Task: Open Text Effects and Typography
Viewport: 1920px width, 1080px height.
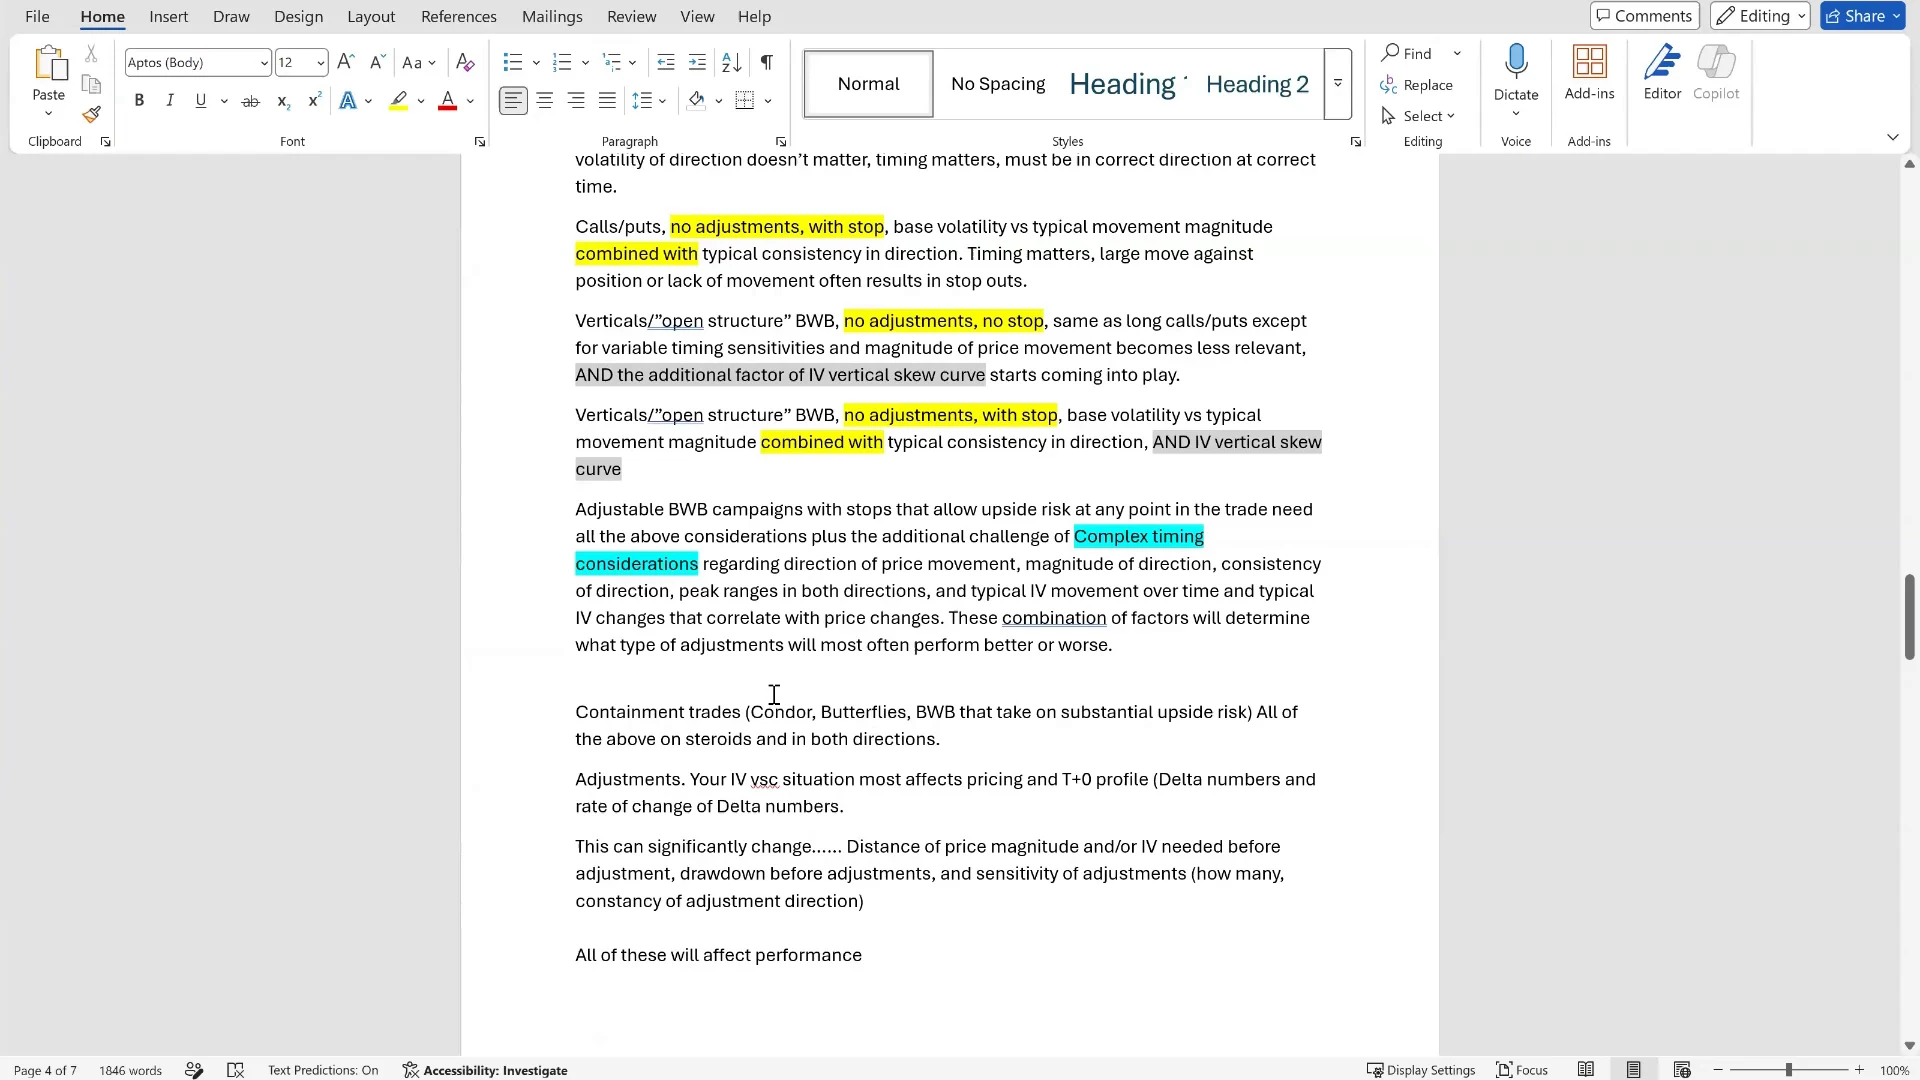Action: pos(348,100)
